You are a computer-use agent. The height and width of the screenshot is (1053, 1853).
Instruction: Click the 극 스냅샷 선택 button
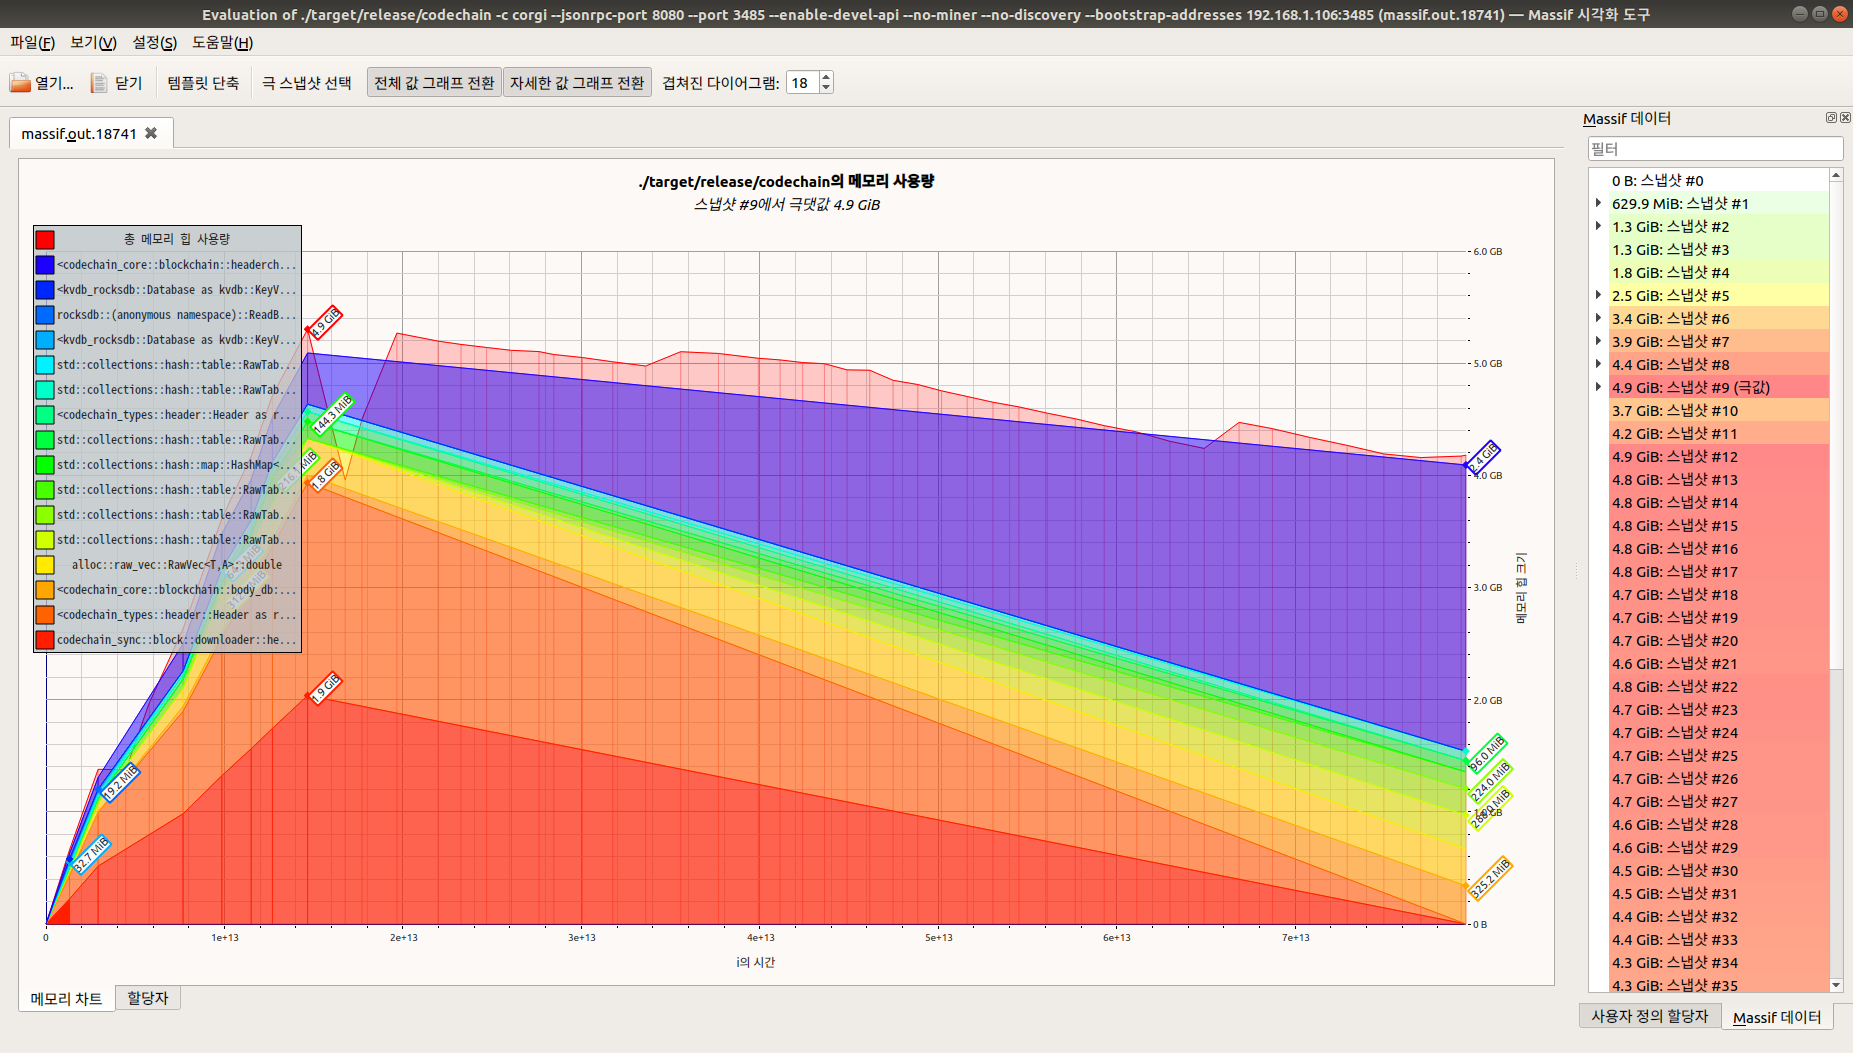(306, 83)
